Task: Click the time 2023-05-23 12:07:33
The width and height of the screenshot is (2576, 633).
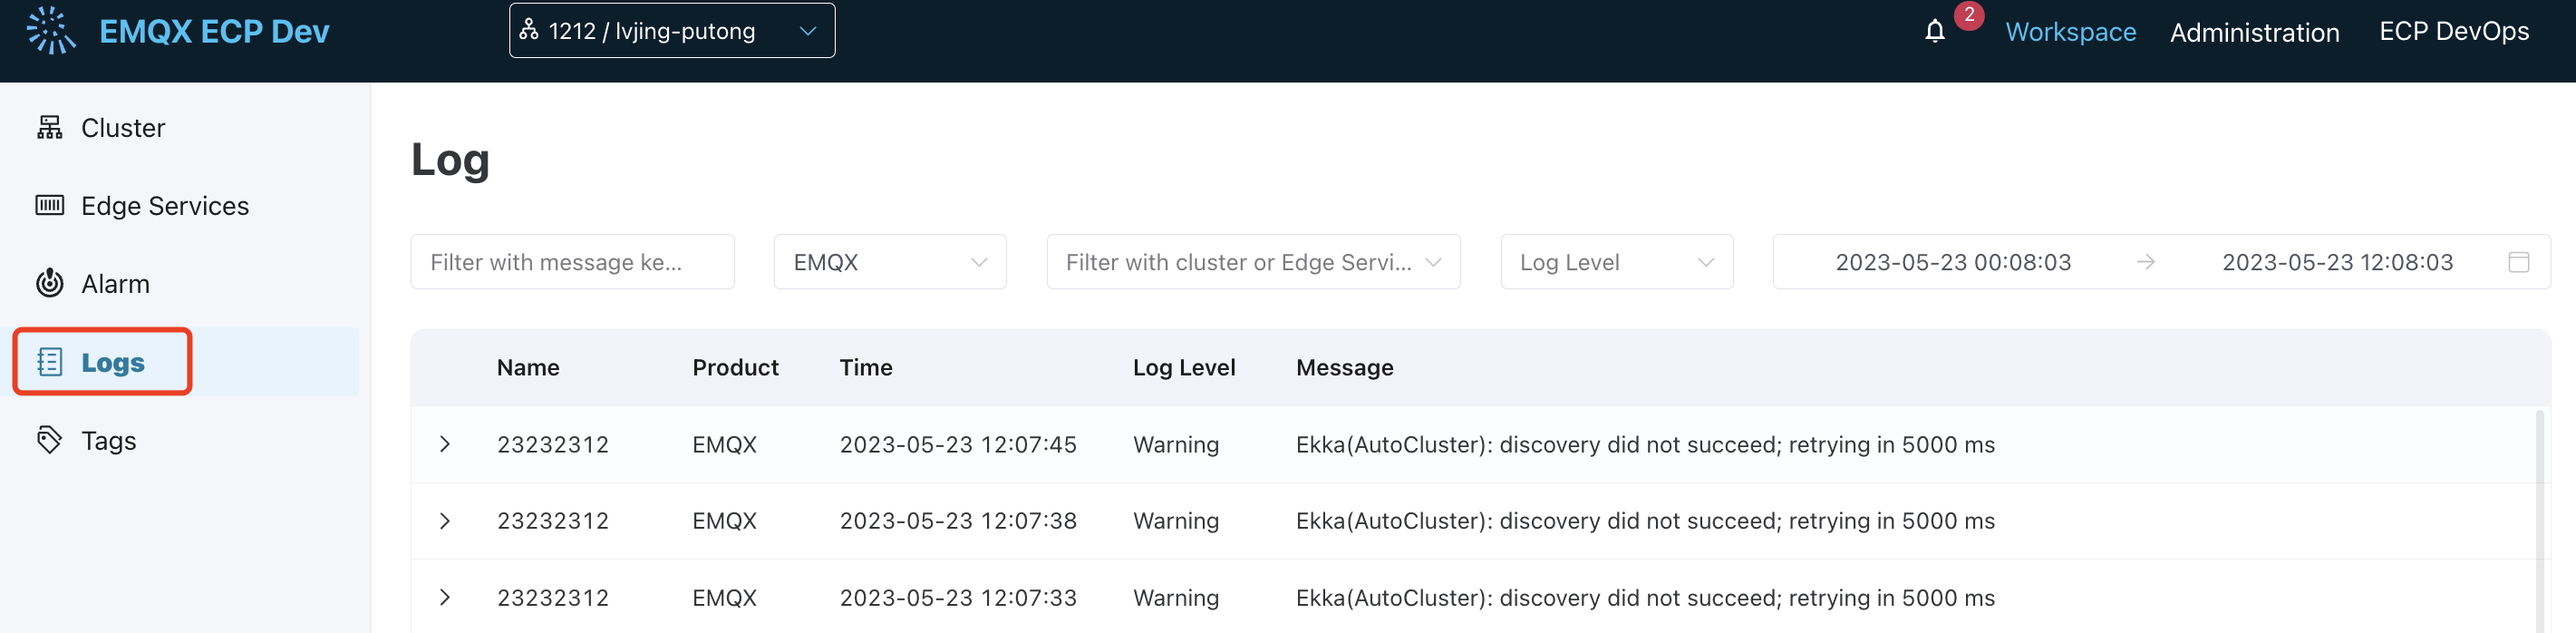Action: click(x=957, y=597)
